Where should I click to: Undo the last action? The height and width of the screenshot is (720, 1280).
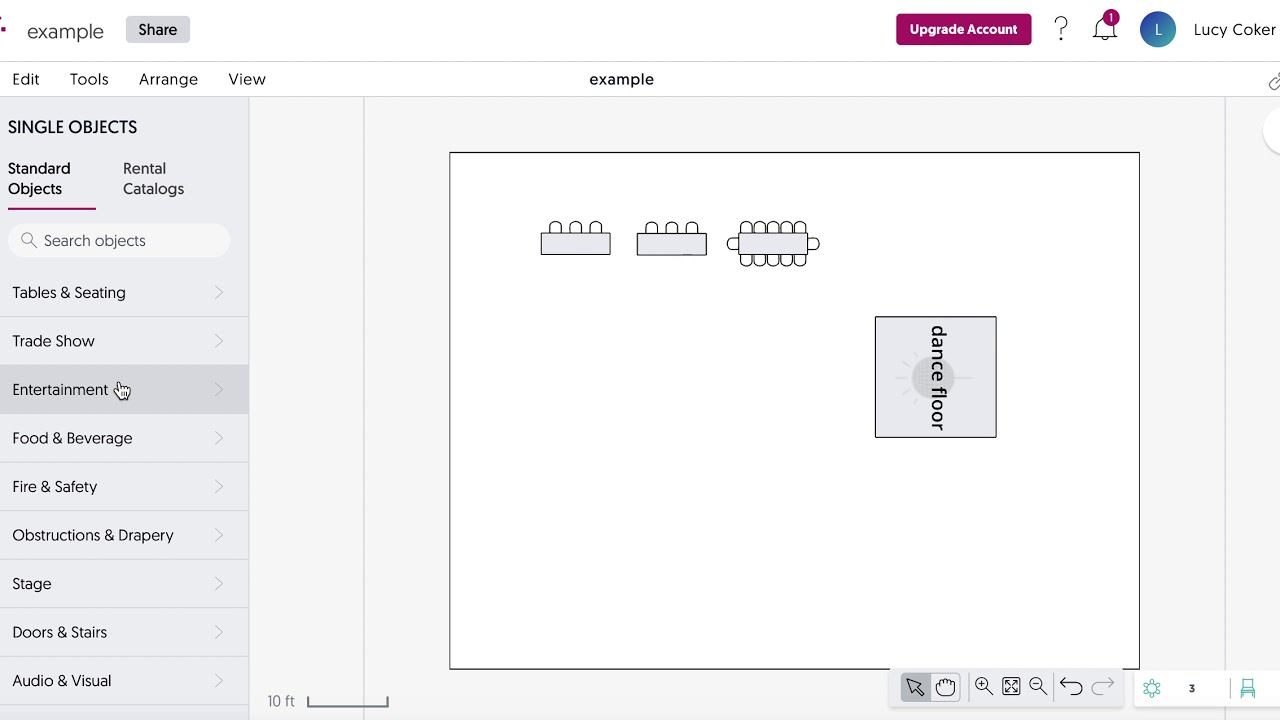point(1071,687)
